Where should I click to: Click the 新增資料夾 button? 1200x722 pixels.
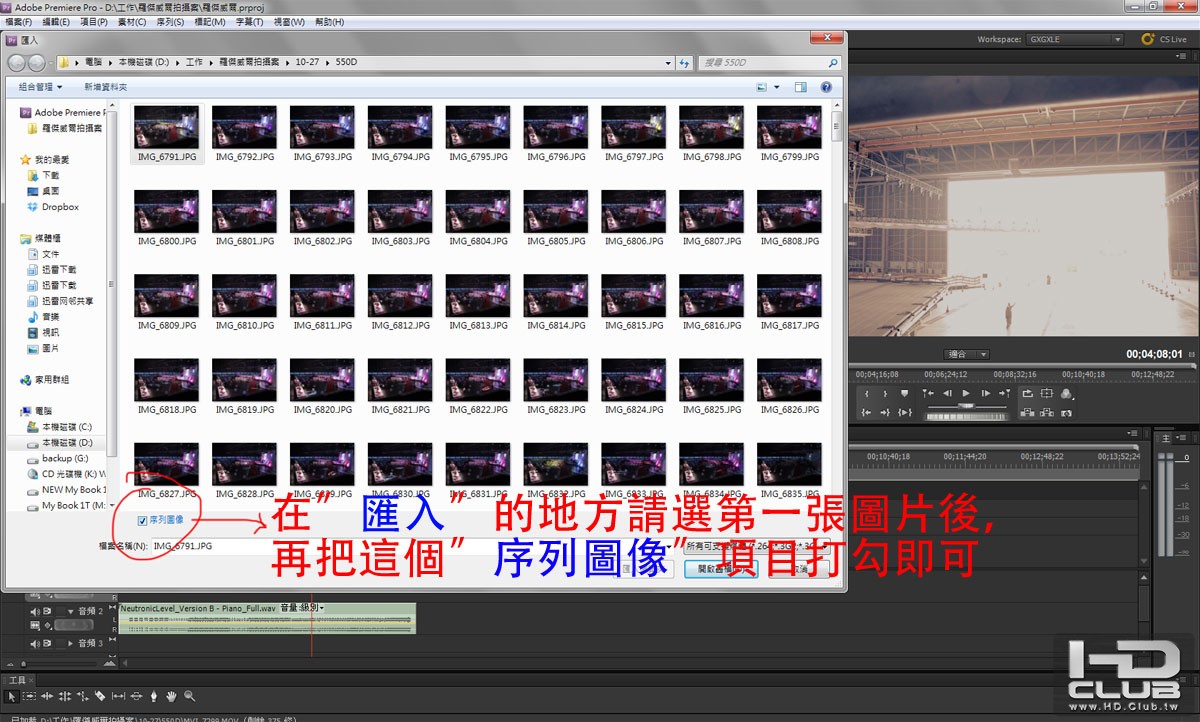pyautogui.click(x=105, y=87)
